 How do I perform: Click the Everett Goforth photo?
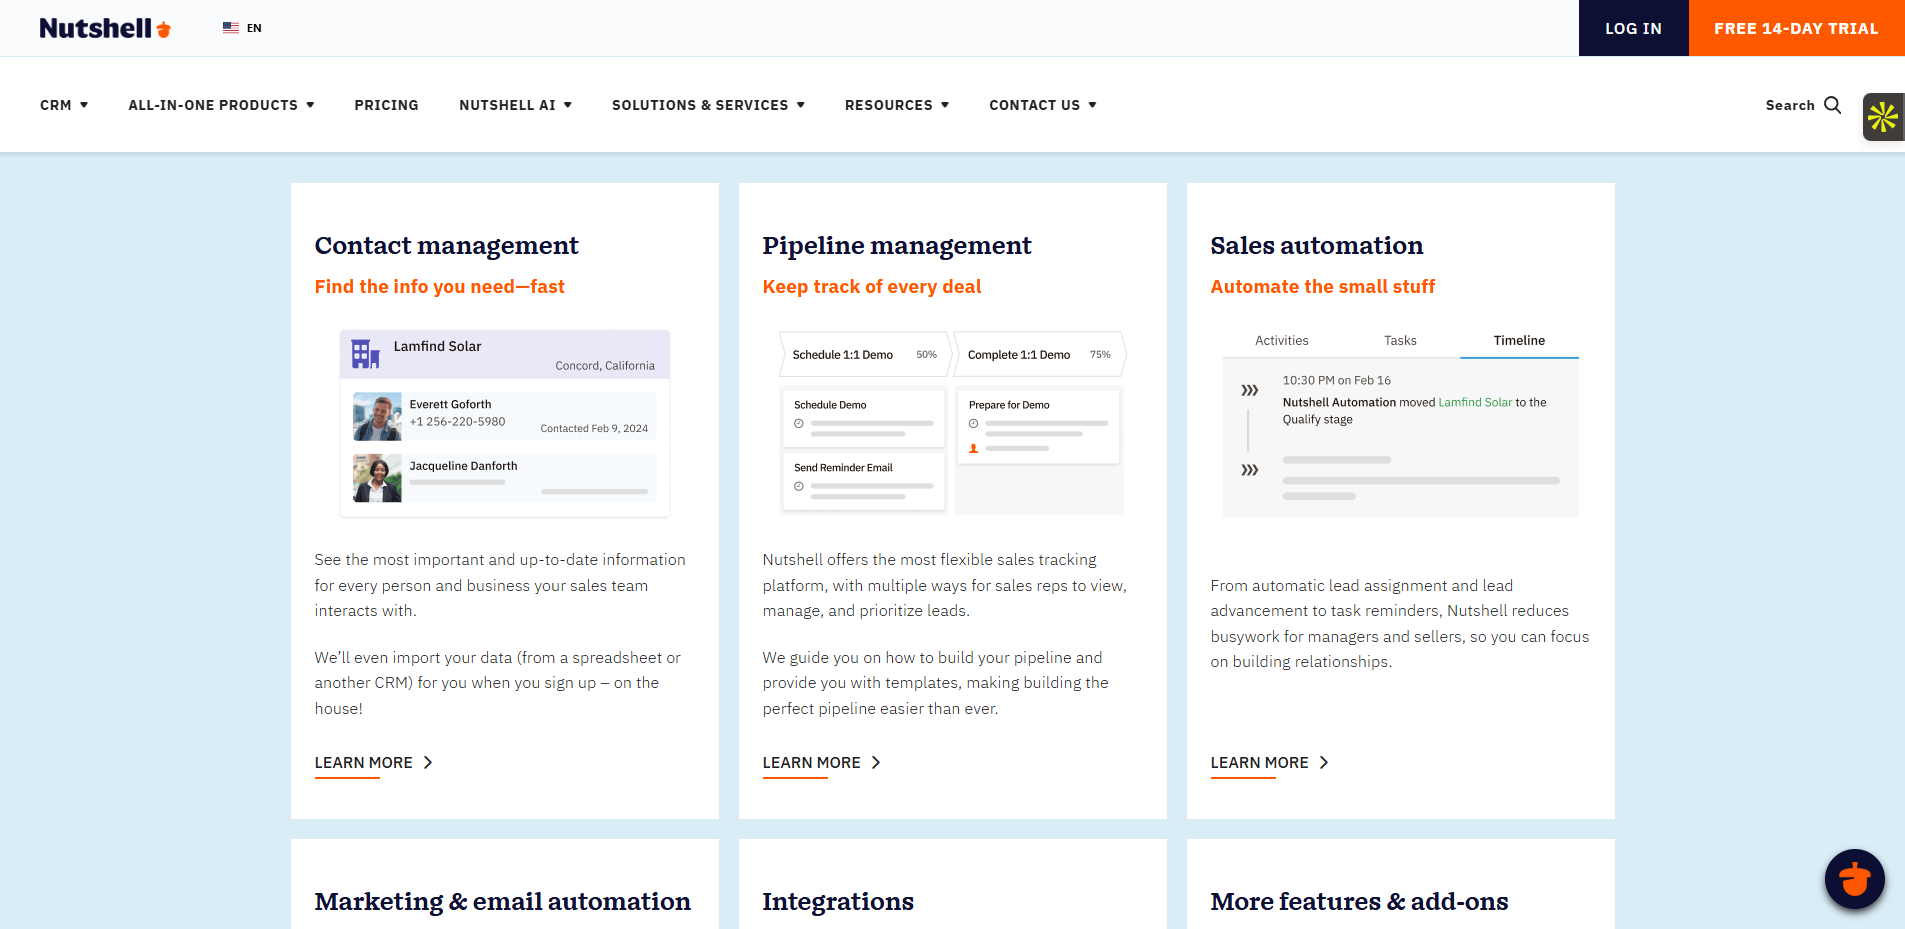[377, 416]
